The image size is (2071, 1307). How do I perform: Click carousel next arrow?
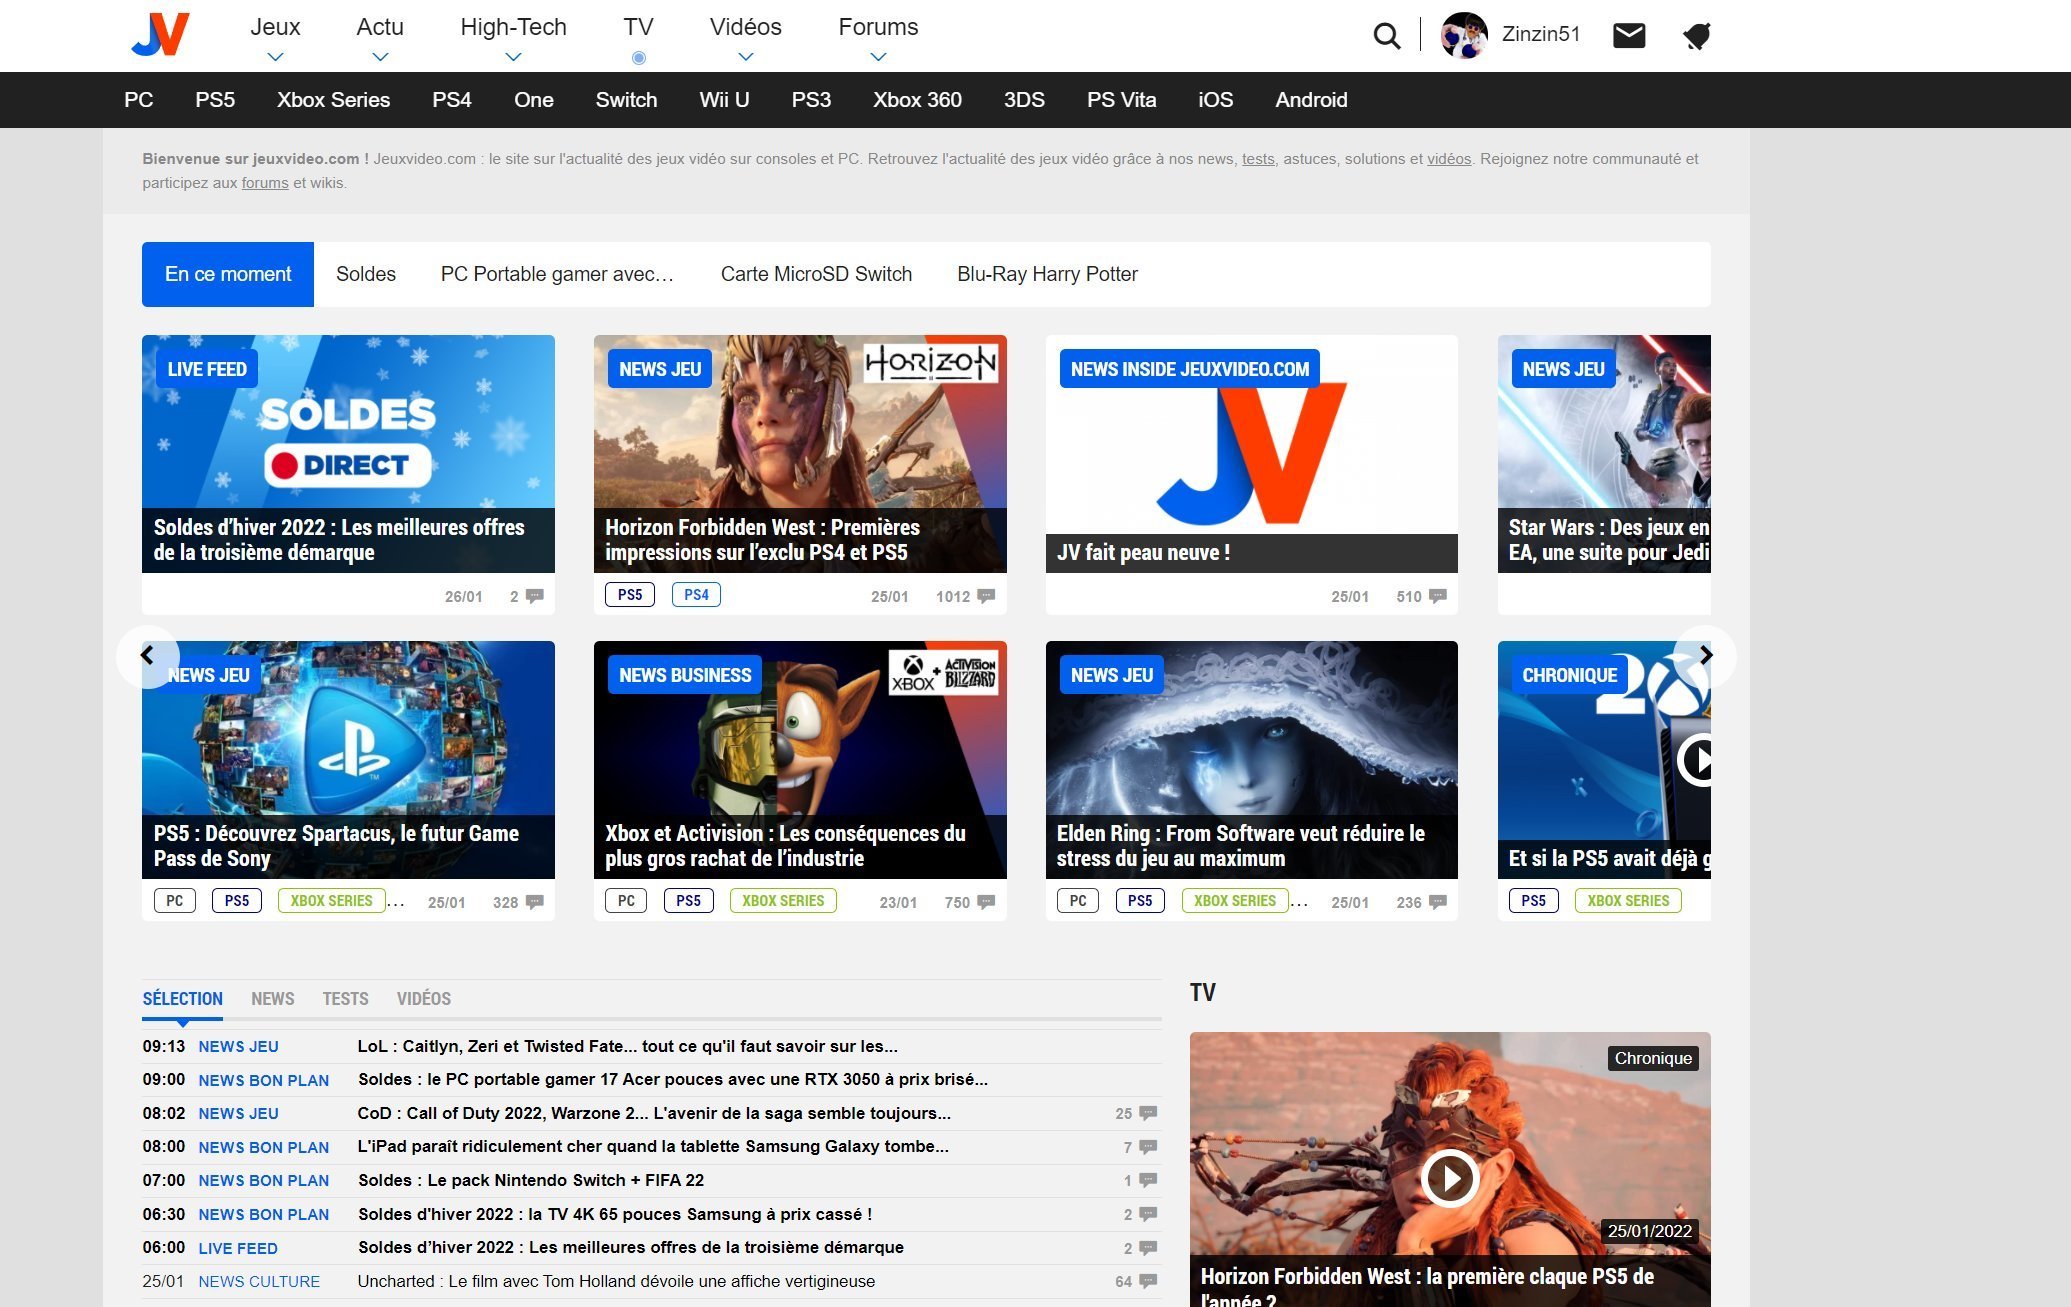tap(1705, 656)
